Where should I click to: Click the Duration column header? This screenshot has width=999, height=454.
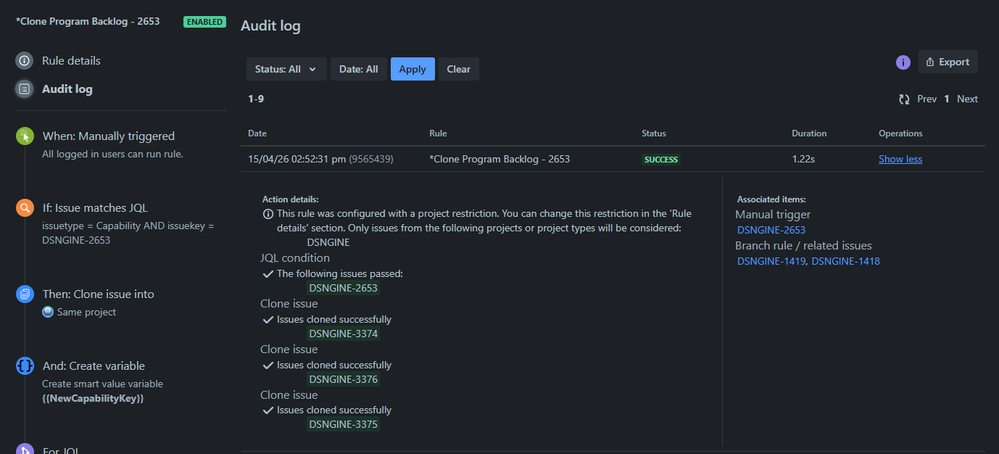[809, 134]
